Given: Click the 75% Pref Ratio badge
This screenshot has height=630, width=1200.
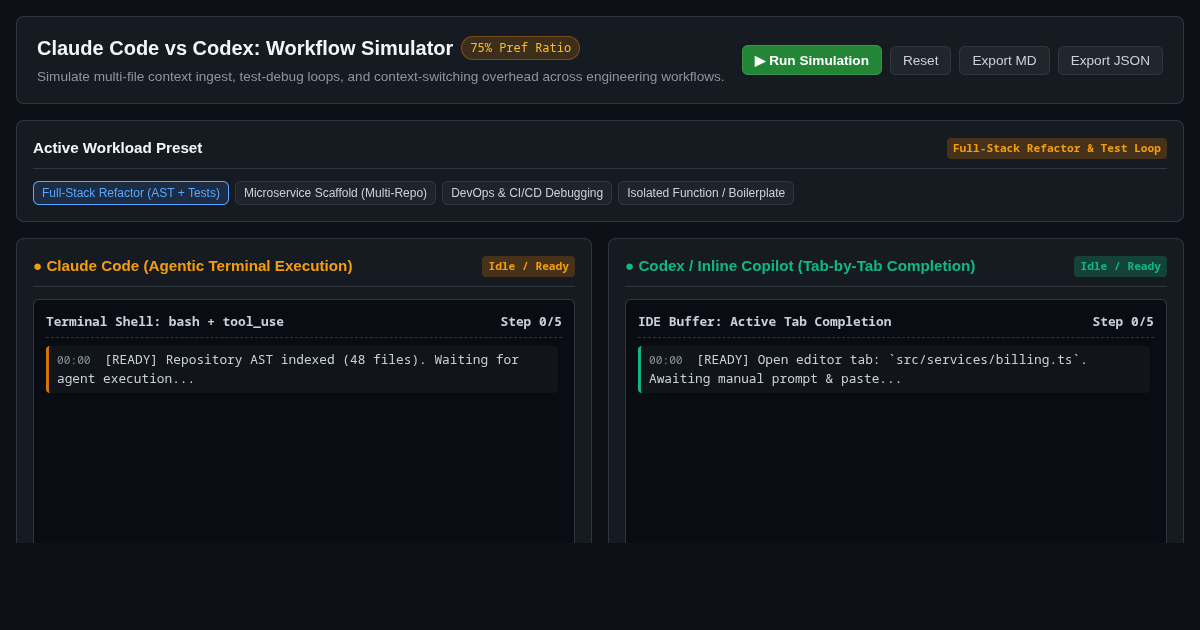Looking at the screenshot, I should pos(520,48).
